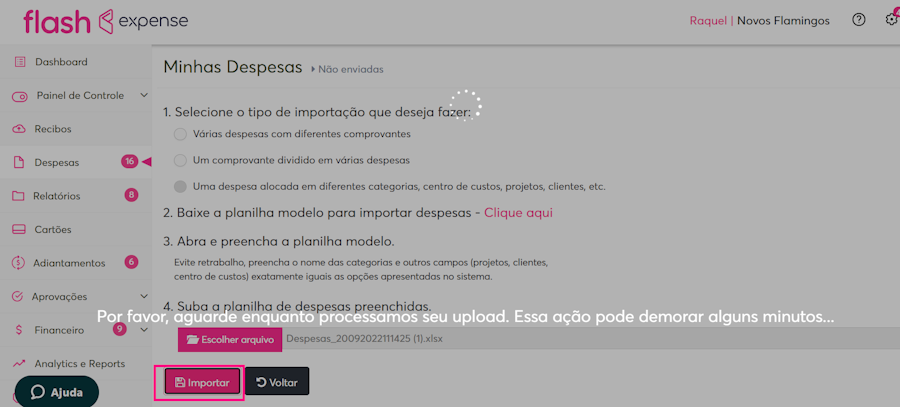Click the Importar button
The image size is (900, 407).
click(x=201, y=382)
